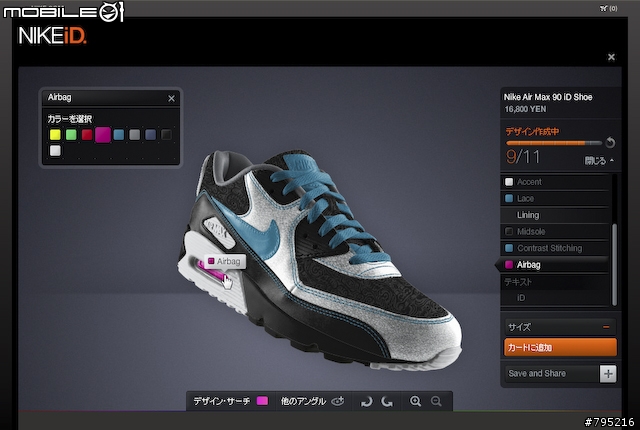Click the Nike Air Max 90 iD Shoe title

(x=548, y=97)
